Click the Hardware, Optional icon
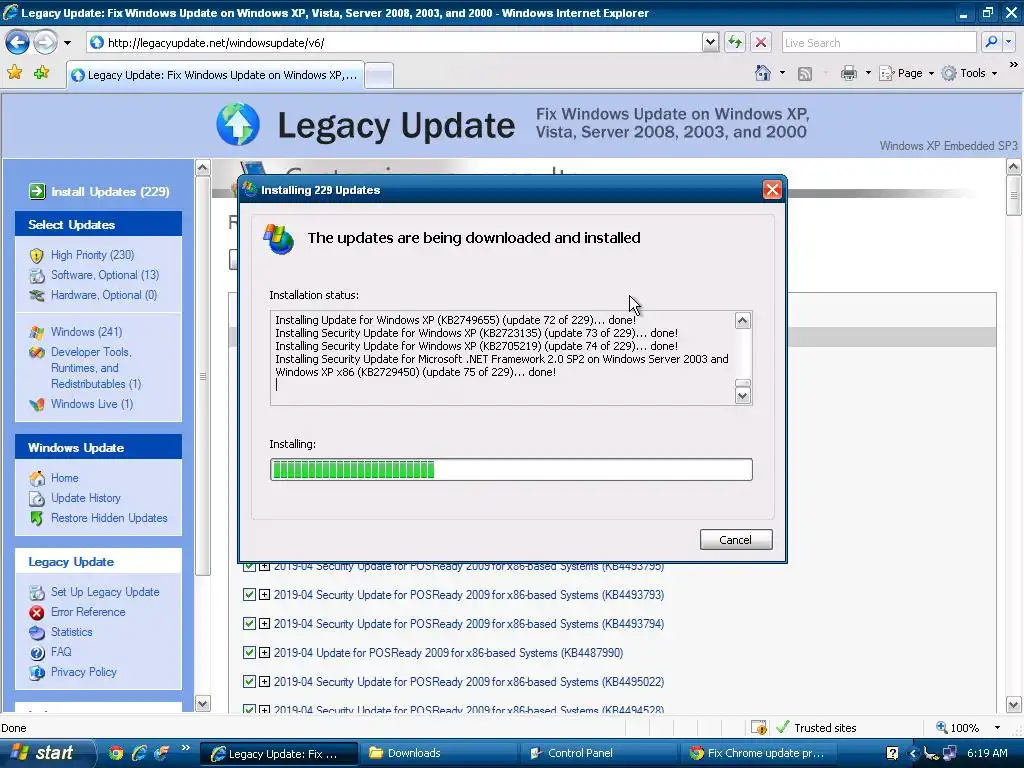Image resolution: width=1024 pixels, height=768 pixels. click(37, 295)
